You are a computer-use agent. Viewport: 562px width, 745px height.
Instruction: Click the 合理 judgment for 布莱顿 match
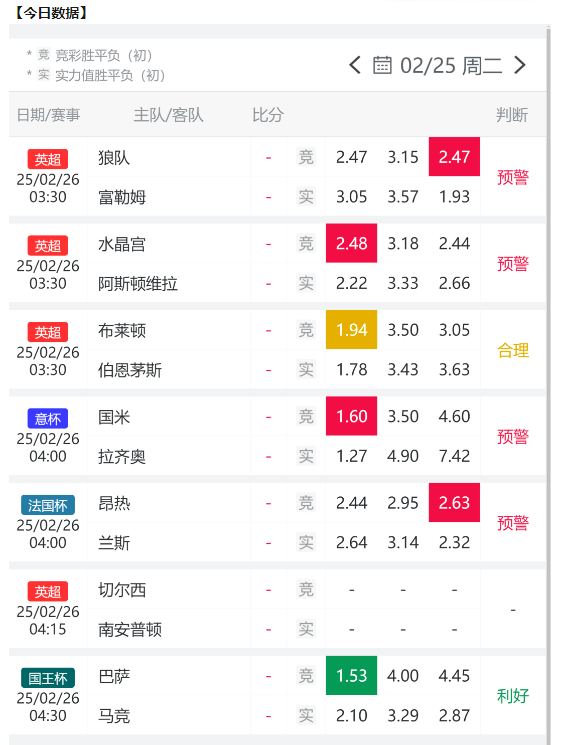point(513,350)
